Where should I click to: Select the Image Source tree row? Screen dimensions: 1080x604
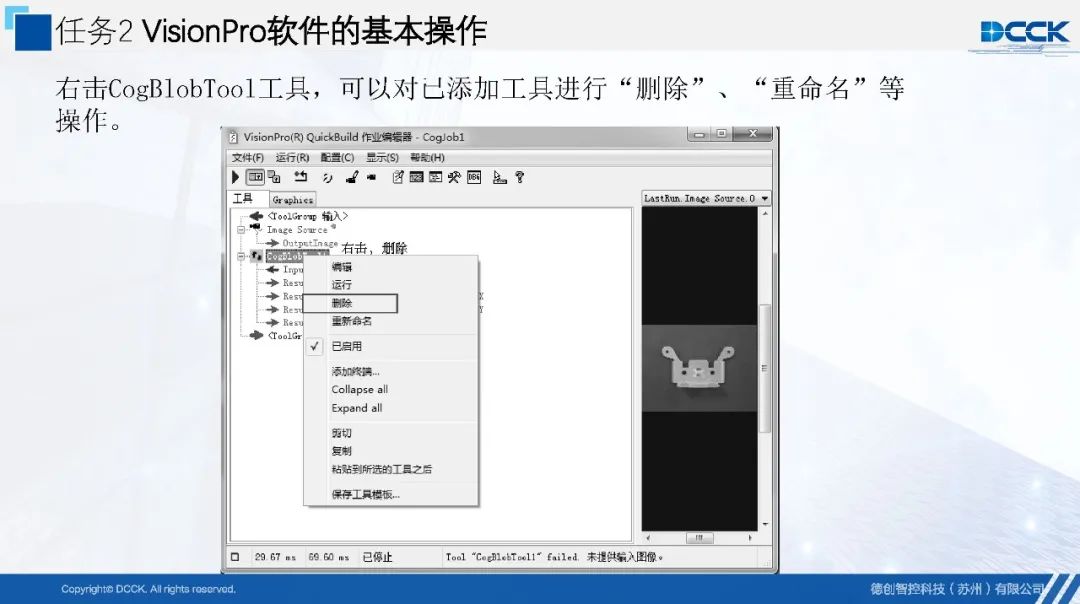[300, 229]
